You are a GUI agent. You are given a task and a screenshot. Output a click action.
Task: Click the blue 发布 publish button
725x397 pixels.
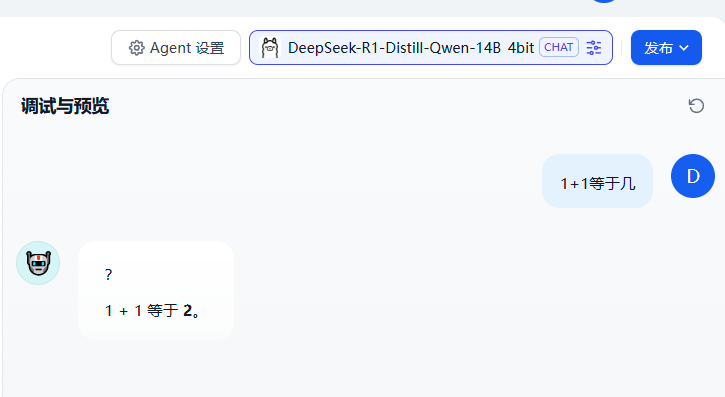(x=666, y=48)
